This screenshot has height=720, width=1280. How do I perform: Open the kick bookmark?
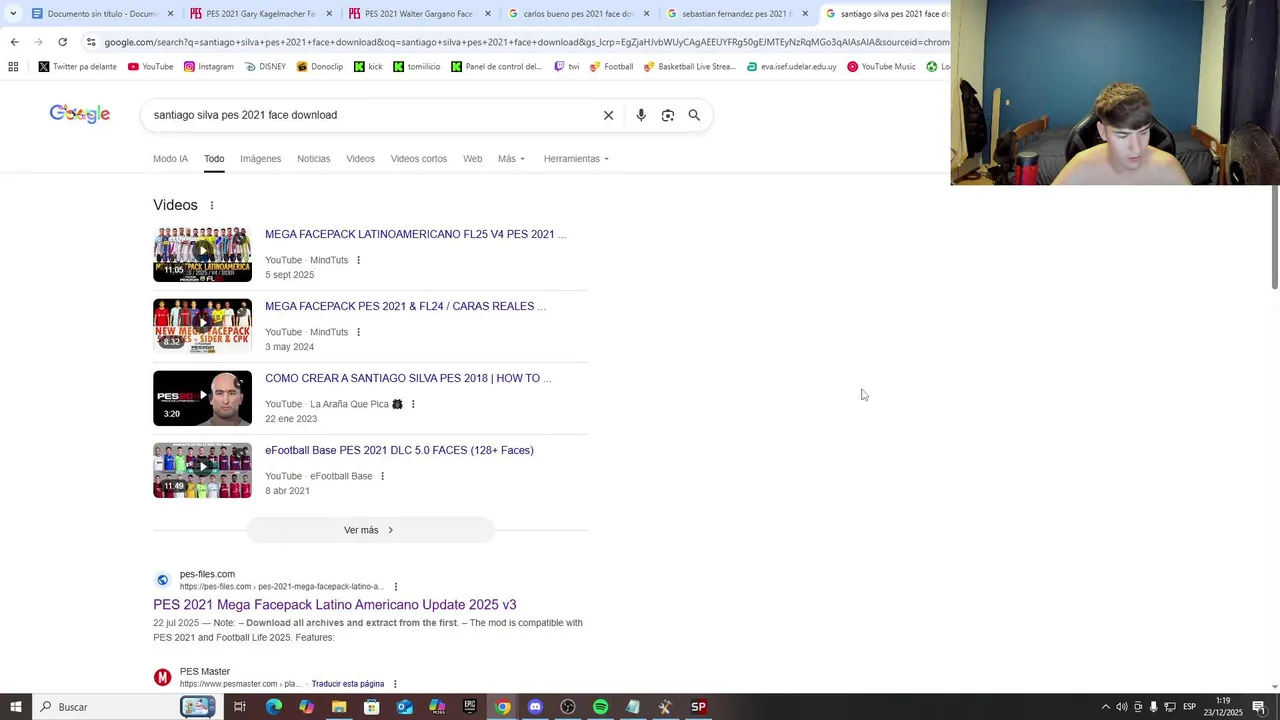368,67
